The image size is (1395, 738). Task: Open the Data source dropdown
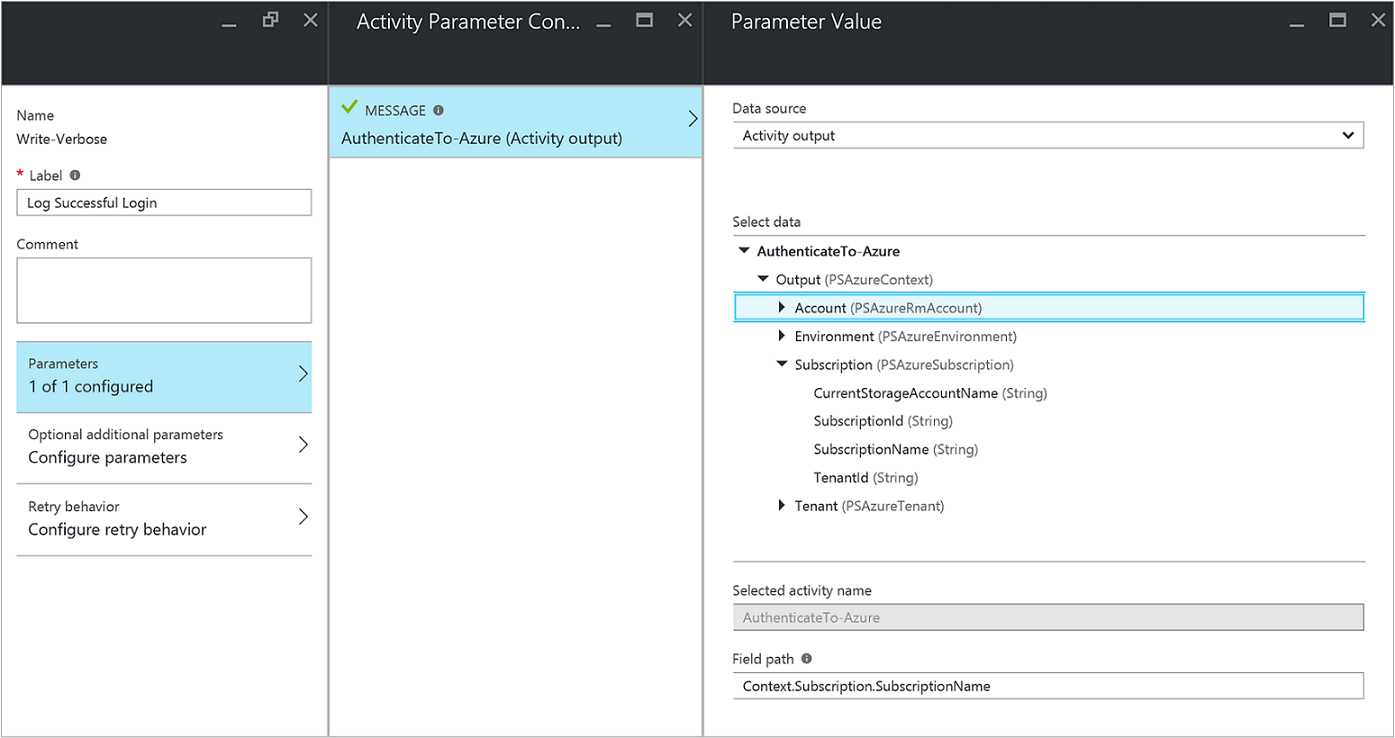pyautogui.click(x=1048, y=136)
